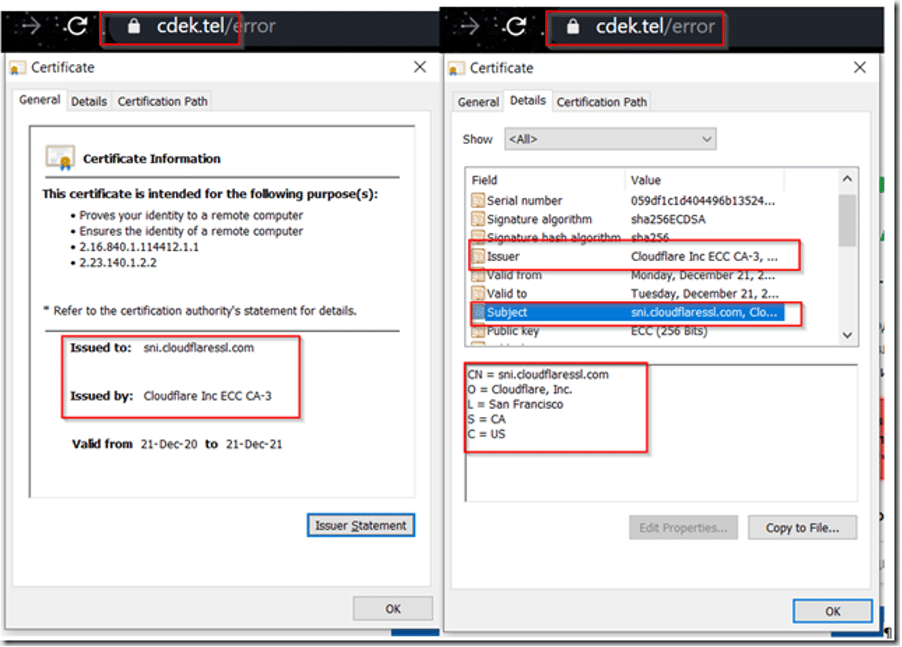Click the policy OID 2.23.140.1.2.2
The image size is (902, 647).
(x=118, y=262)
